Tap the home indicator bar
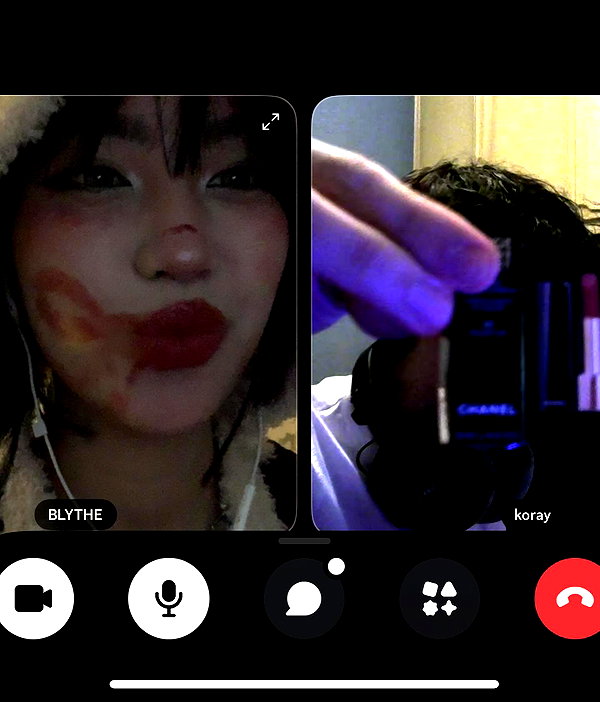The image size is (600, 702). click(x=304, y=684)
